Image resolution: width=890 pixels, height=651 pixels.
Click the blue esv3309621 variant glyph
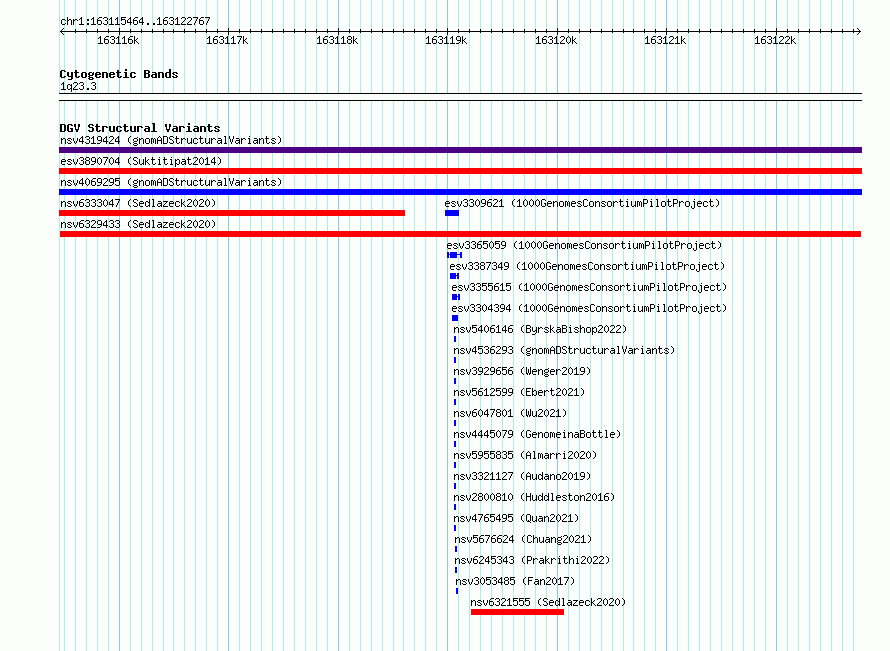pyautogui.click(x=452, y=213)
